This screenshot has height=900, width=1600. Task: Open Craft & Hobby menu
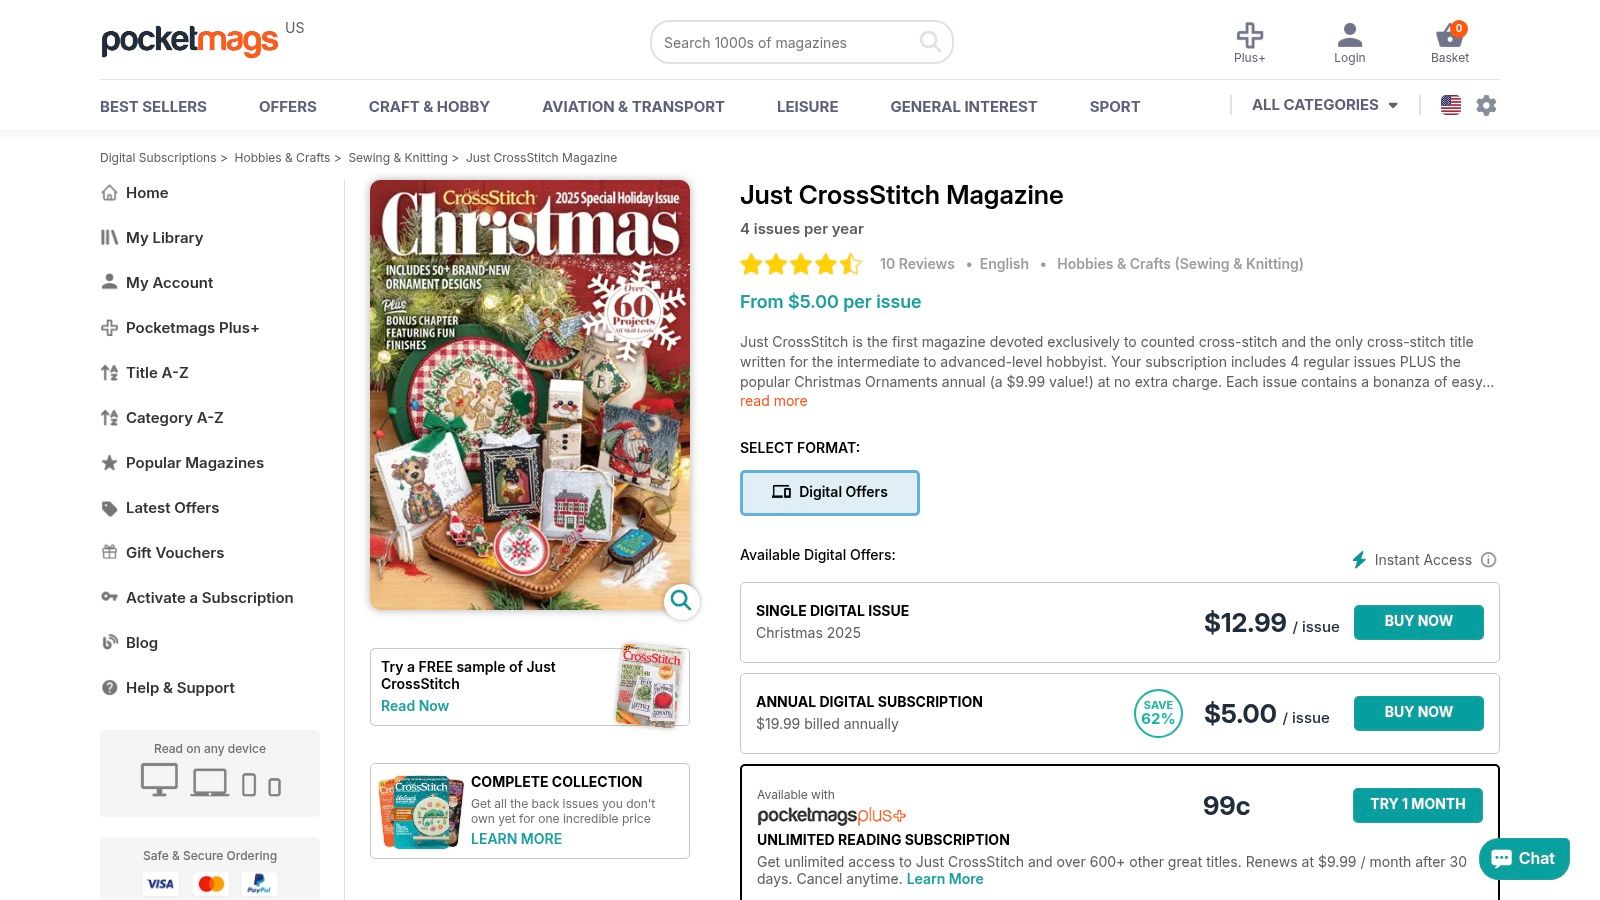click(429, 106)
